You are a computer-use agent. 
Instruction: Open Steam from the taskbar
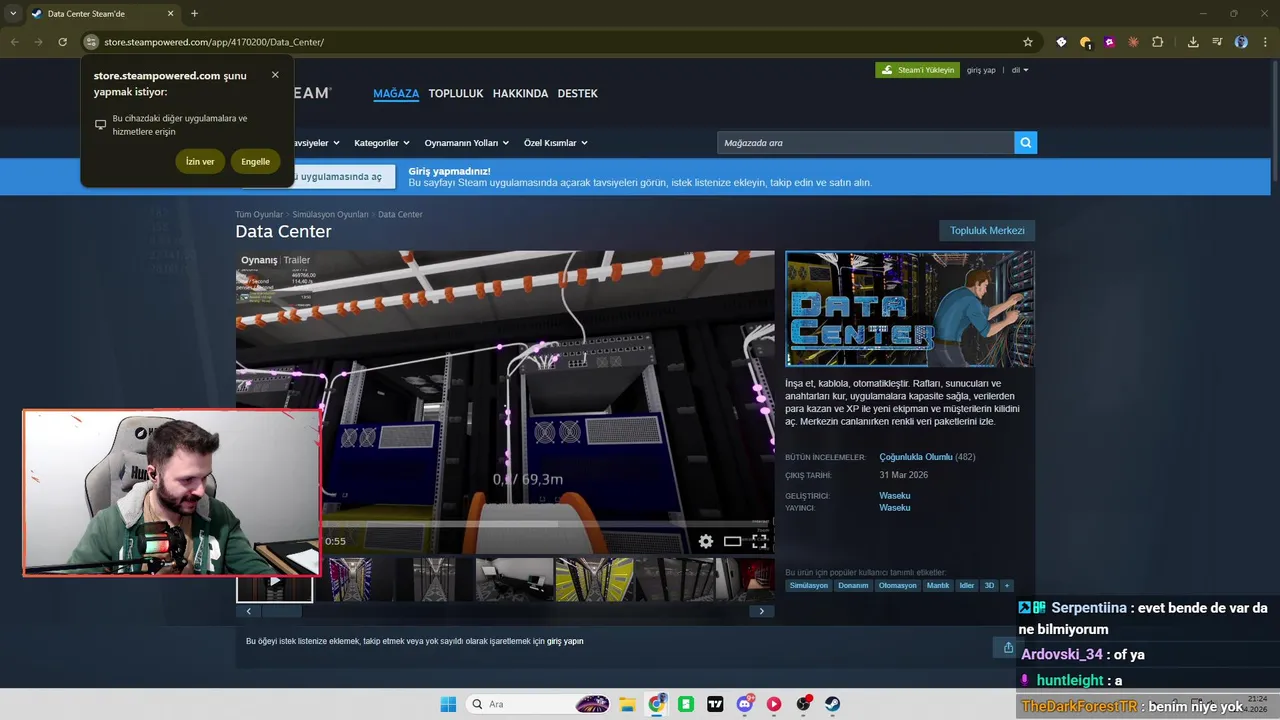[x=832, y=704]
